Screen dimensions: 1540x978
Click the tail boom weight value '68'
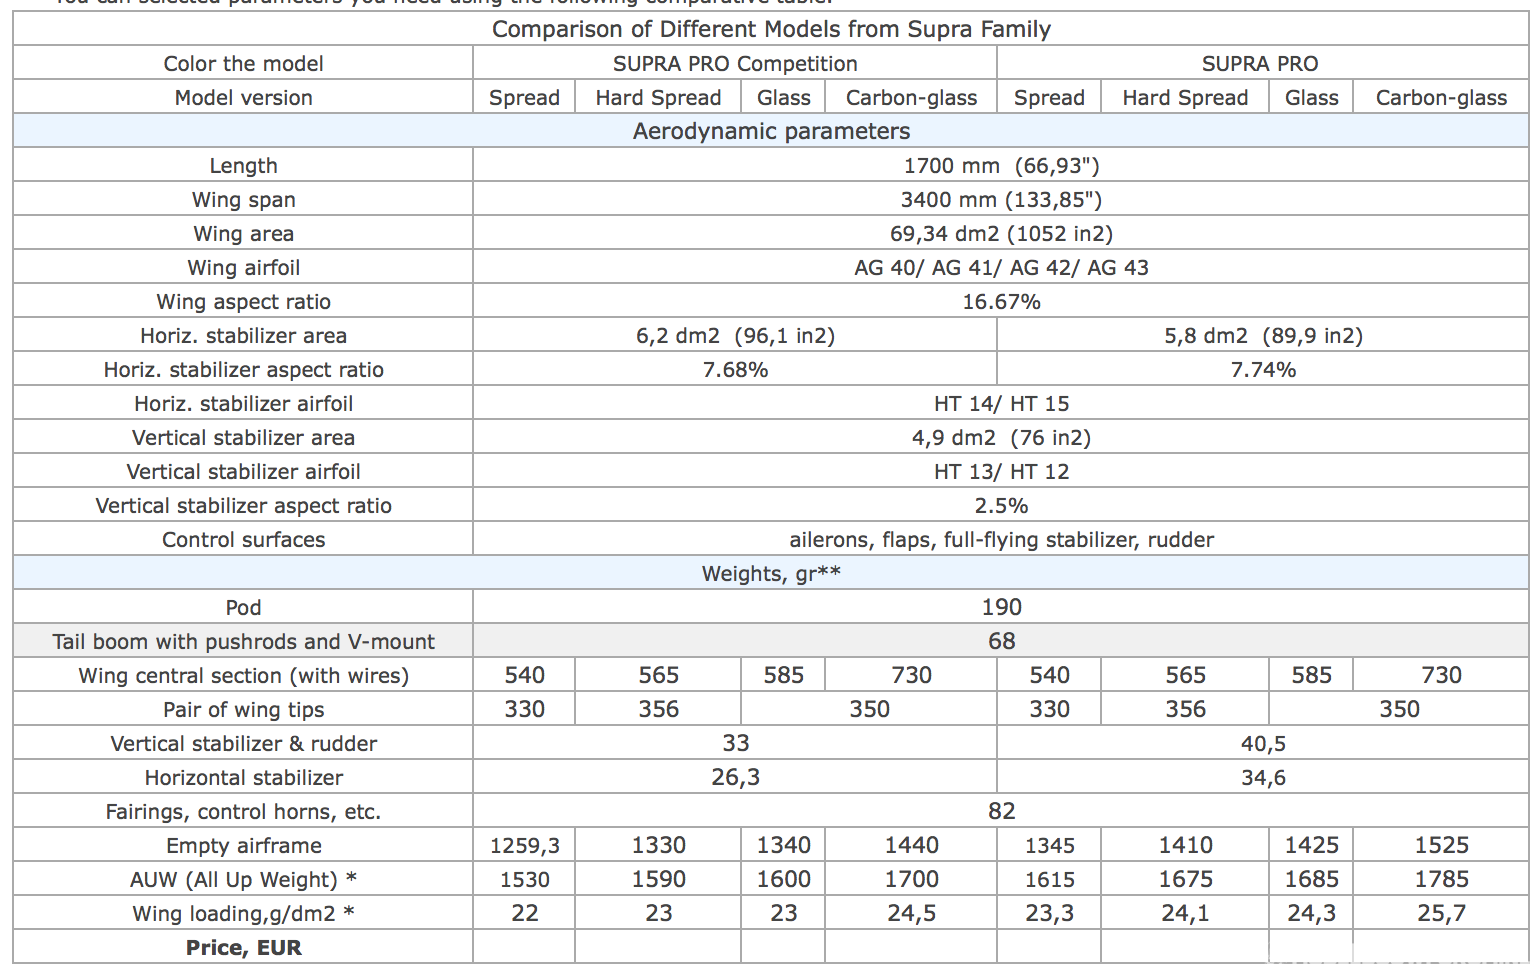[x=1001, y=641]
